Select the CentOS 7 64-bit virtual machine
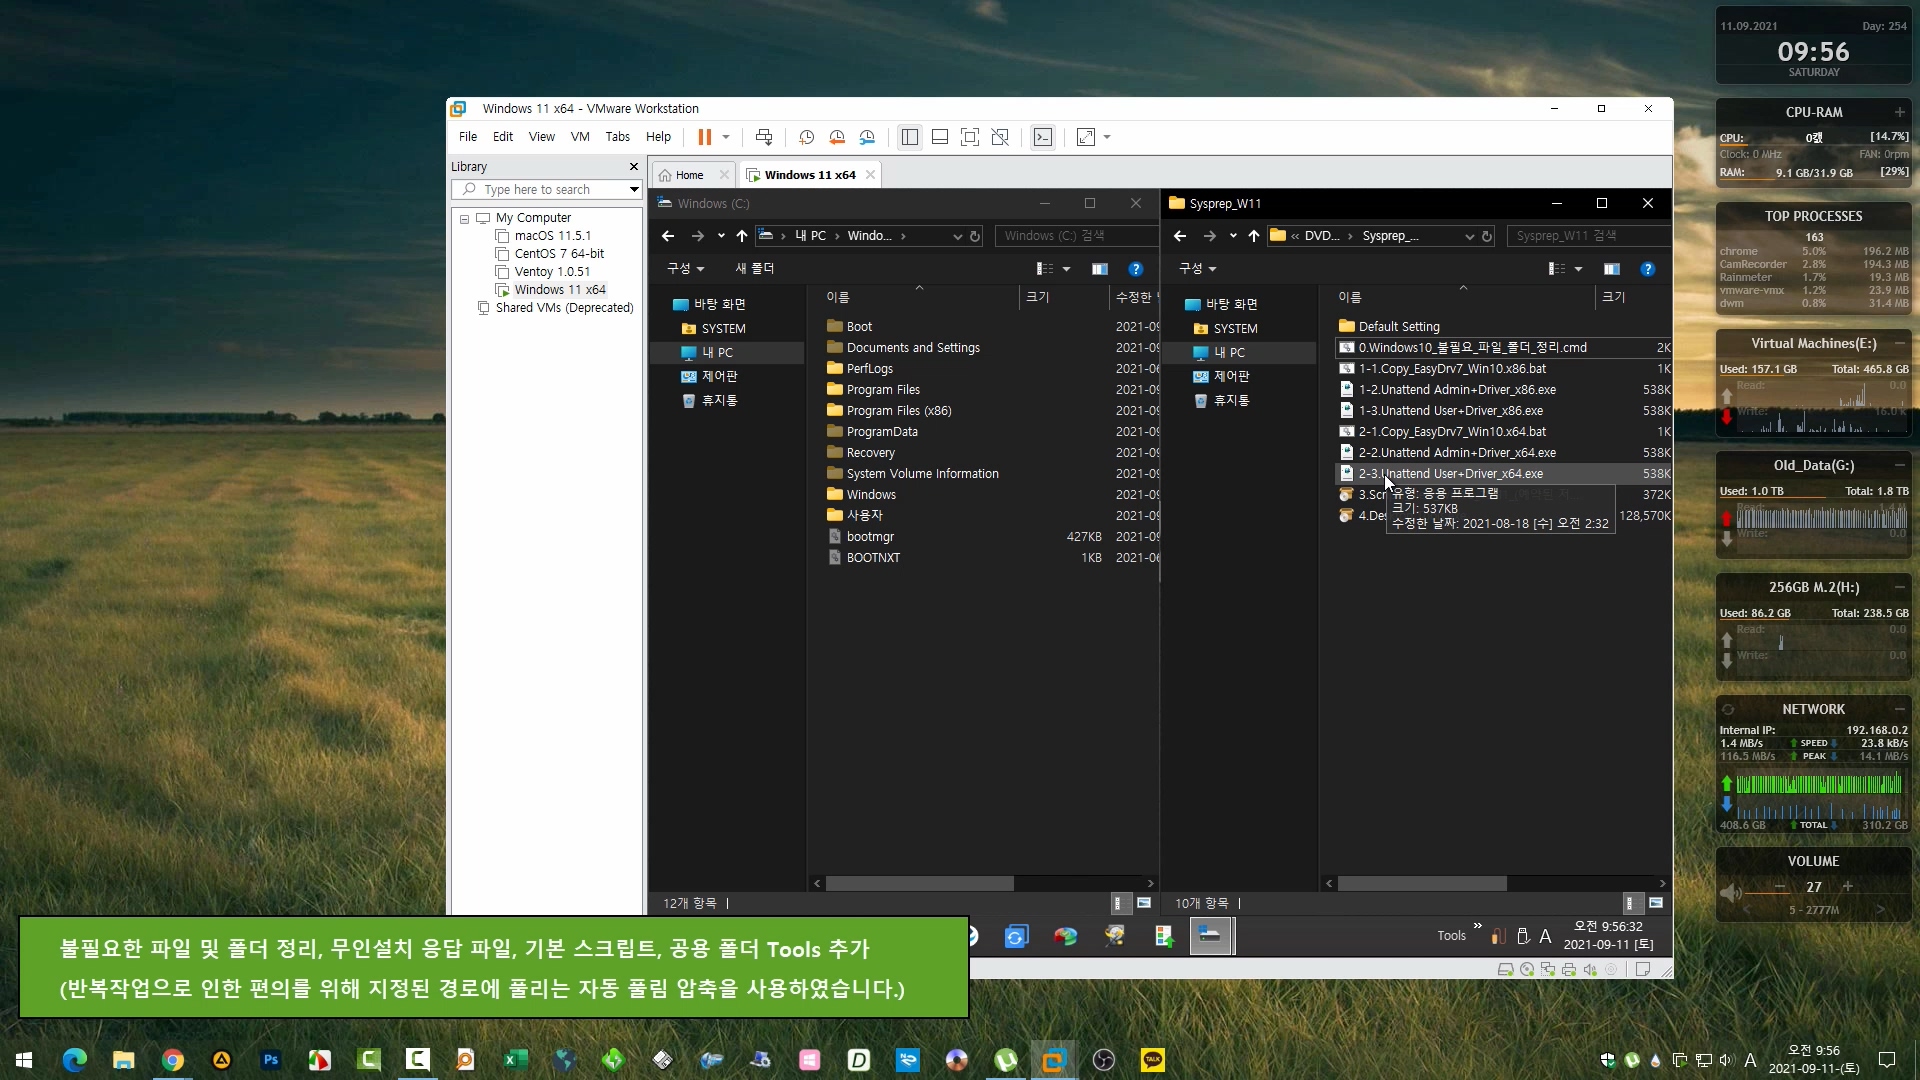The width and height of the screenshot is (1920, 1080). tap(558, 254)
